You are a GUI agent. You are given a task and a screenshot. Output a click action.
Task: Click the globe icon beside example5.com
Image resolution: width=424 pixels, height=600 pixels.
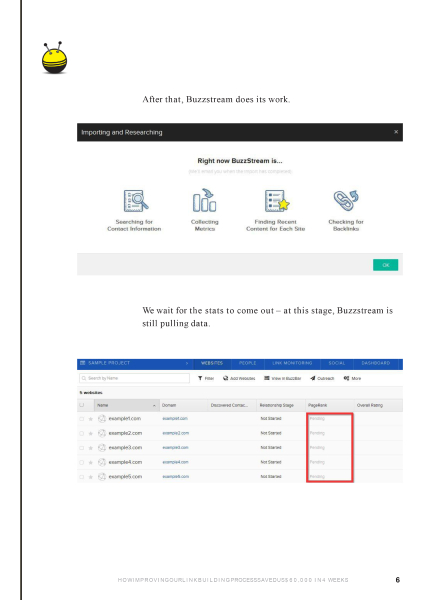point(102,477)
